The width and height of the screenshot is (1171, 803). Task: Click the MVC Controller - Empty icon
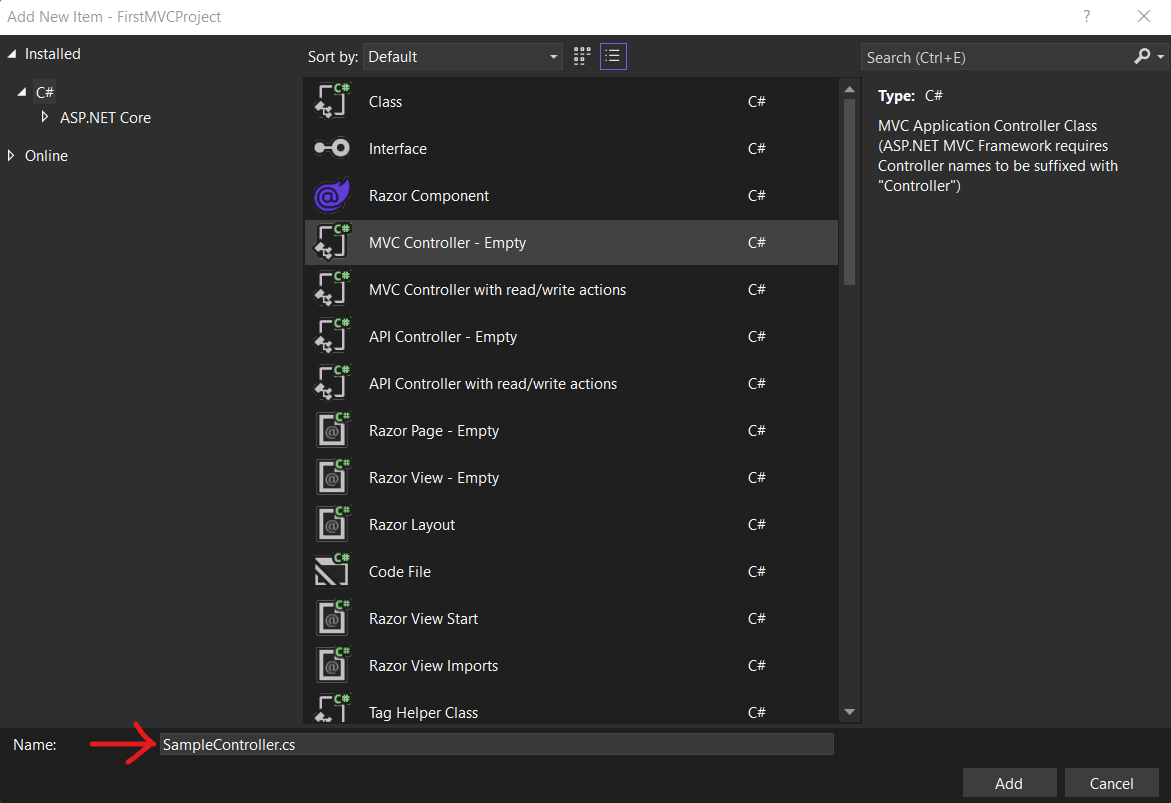coord(331,242)
